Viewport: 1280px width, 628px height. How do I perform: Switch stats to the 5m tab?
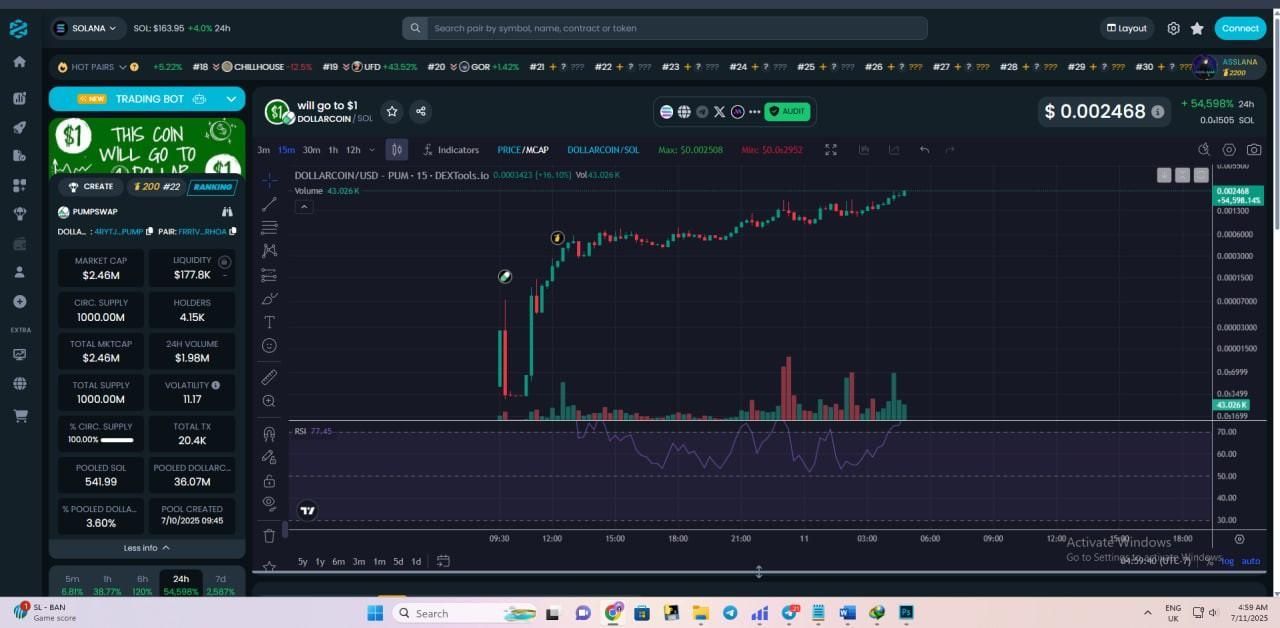coord(73,585)
